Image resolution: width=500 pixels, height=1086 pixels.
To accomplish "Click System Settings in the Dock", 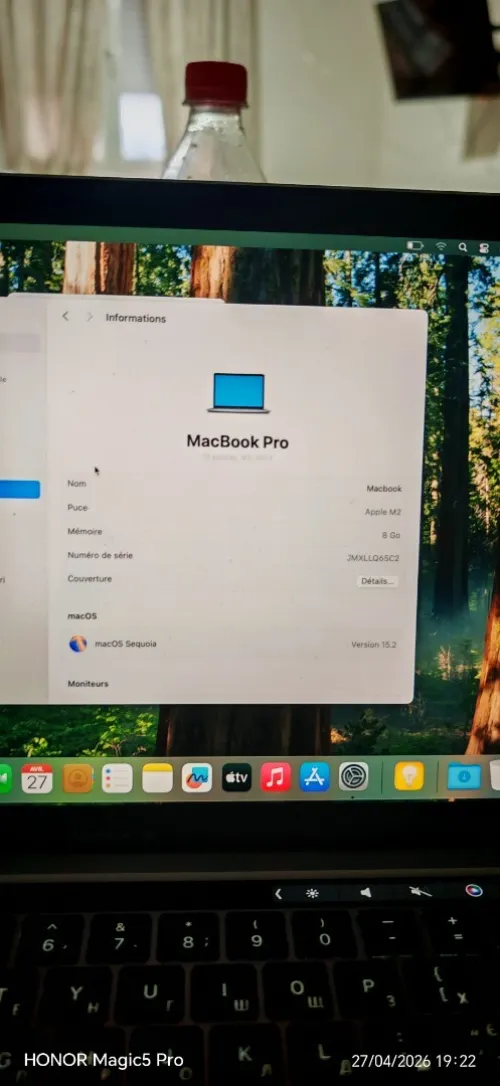I will point(353,776).
